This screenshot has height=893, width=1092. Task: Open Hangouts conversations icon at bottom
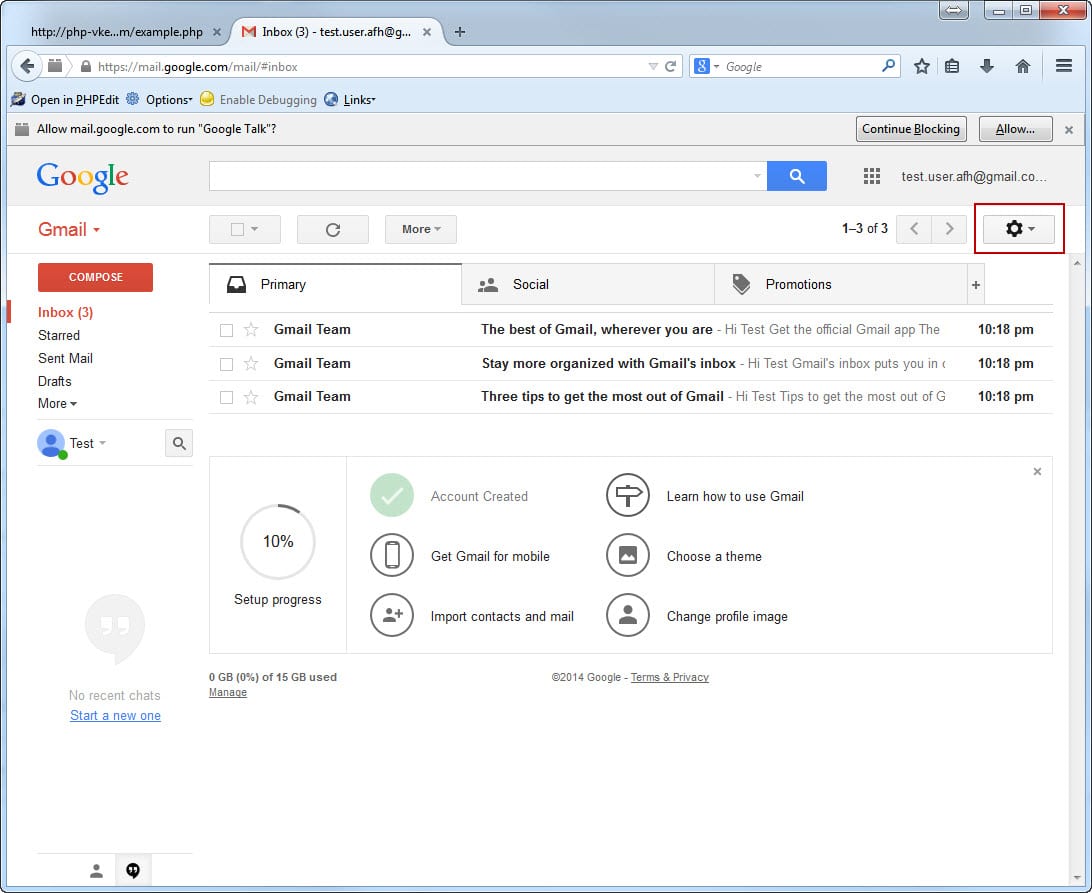pyautogui.click(x=133, y=871)
